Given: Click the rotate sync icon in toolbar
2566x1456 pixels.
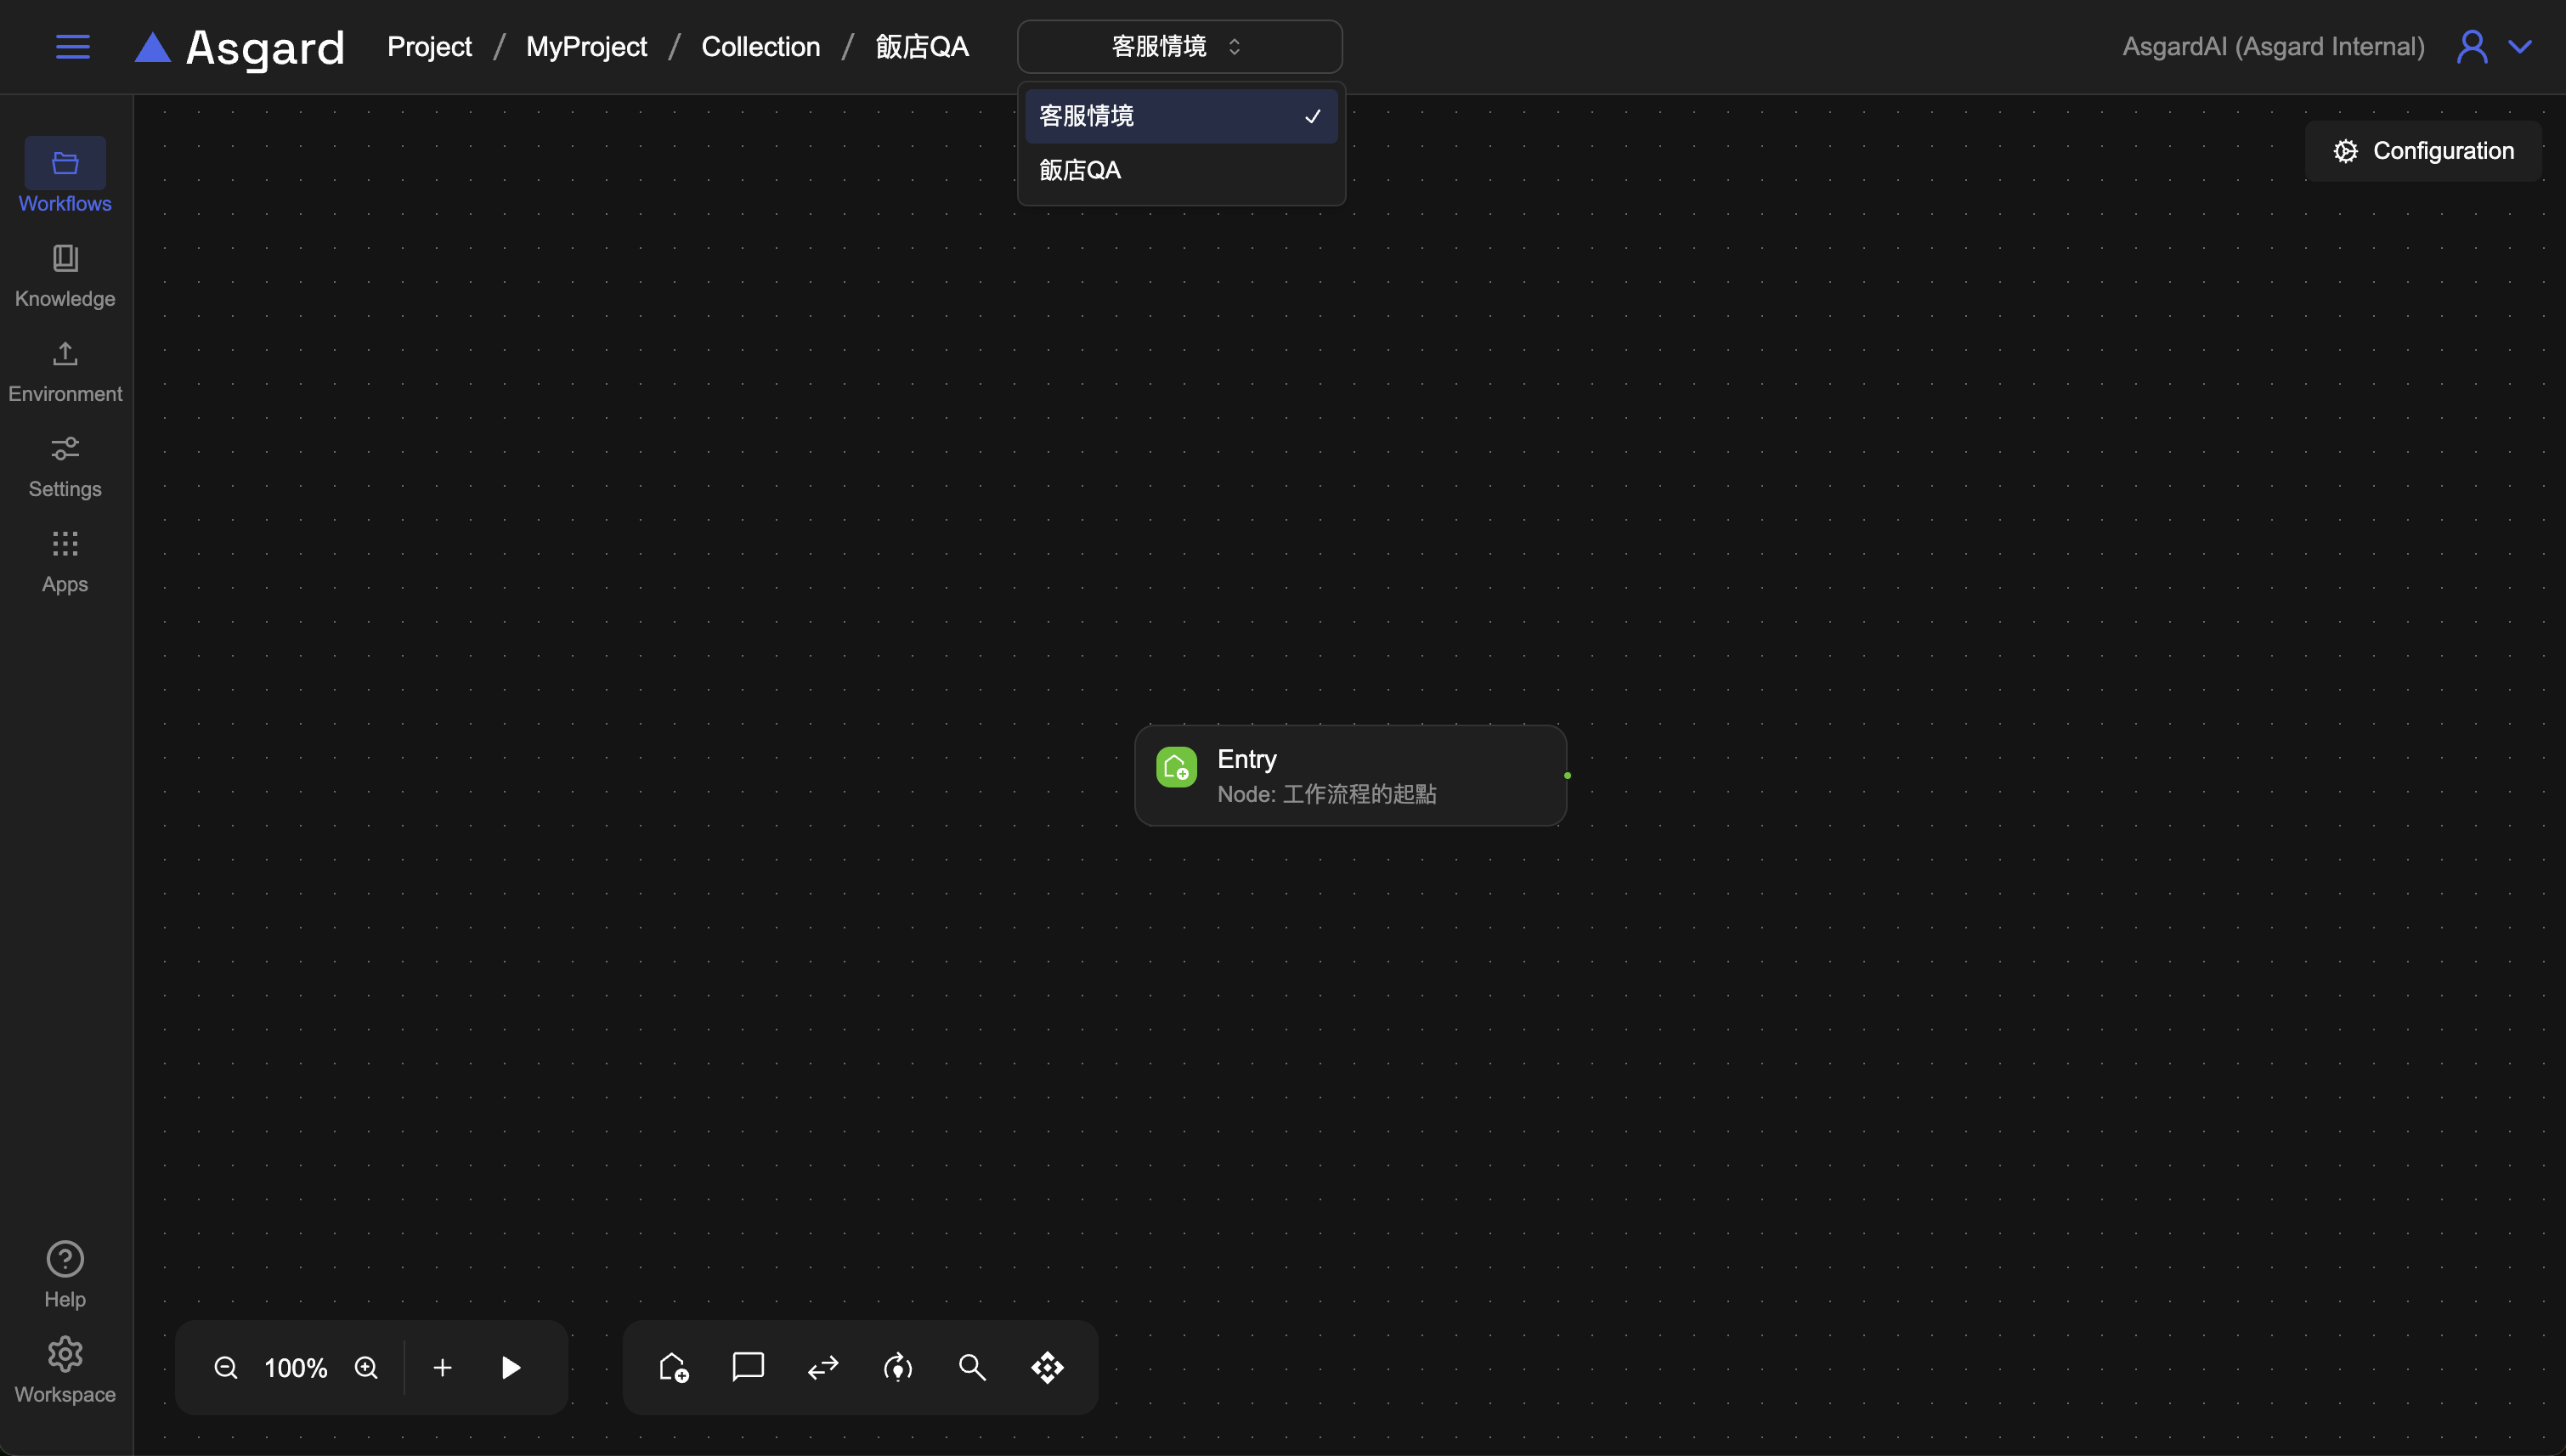Looking at the screenshot, I should coord(898,1367).
